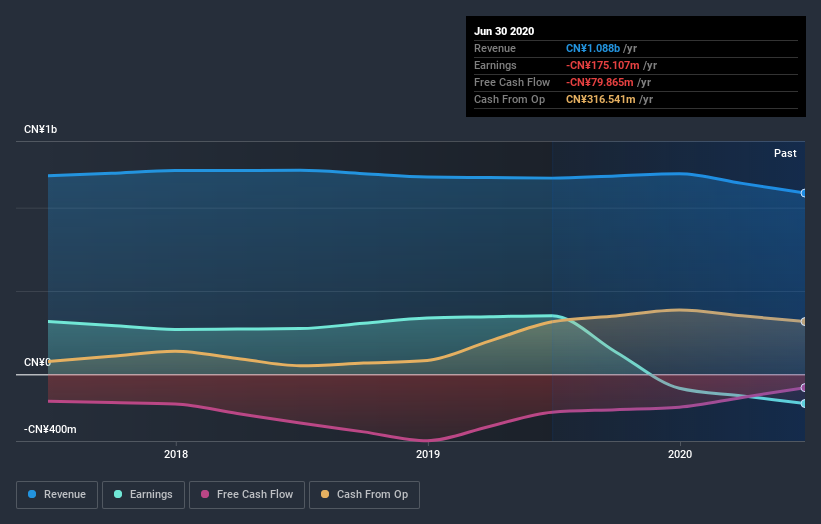821x524 pixels.
Task: Click the 2019 axis label
Action: [428, 454]
